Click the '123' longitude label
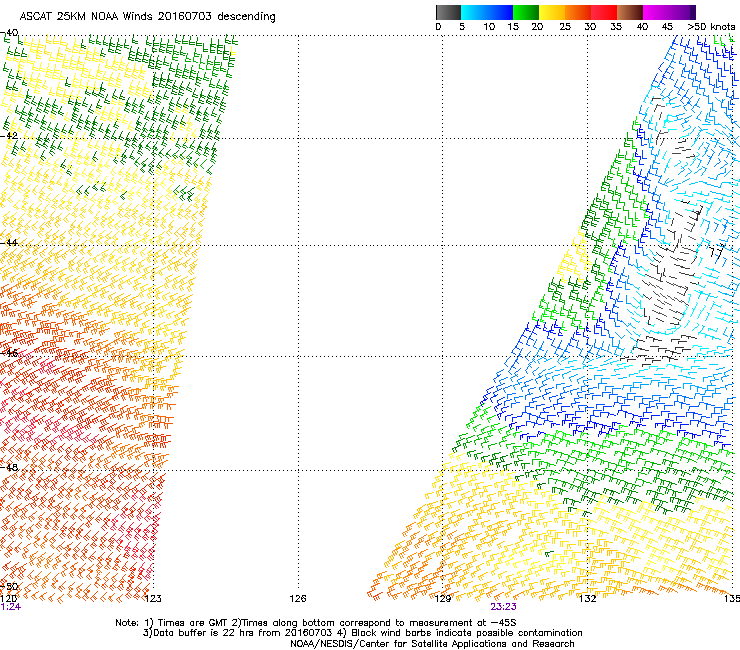 pos(153,599)
